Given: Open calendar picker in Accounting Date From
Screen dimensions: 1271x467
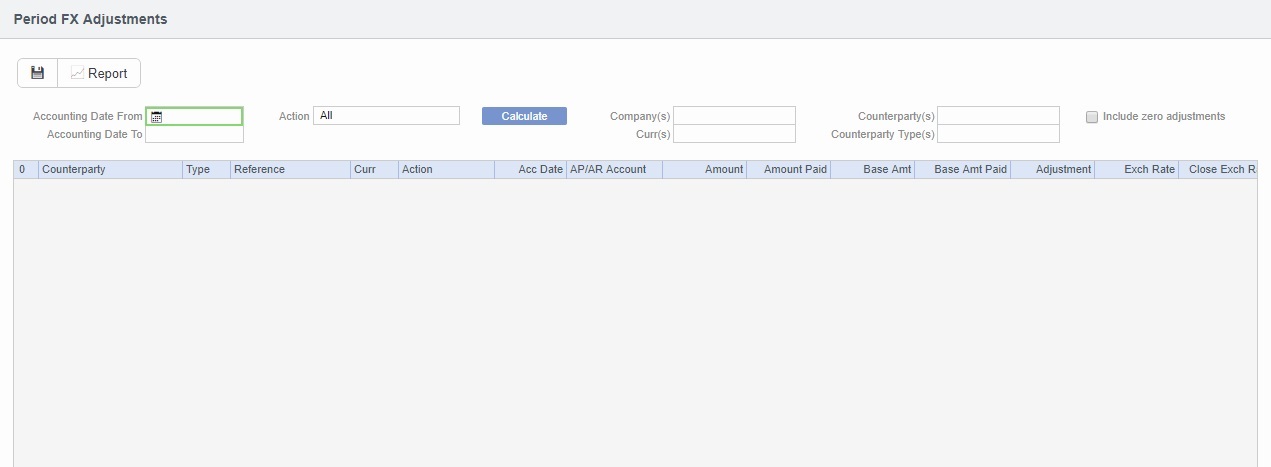Looking at the screenshot, I should [x=156, y=117].
